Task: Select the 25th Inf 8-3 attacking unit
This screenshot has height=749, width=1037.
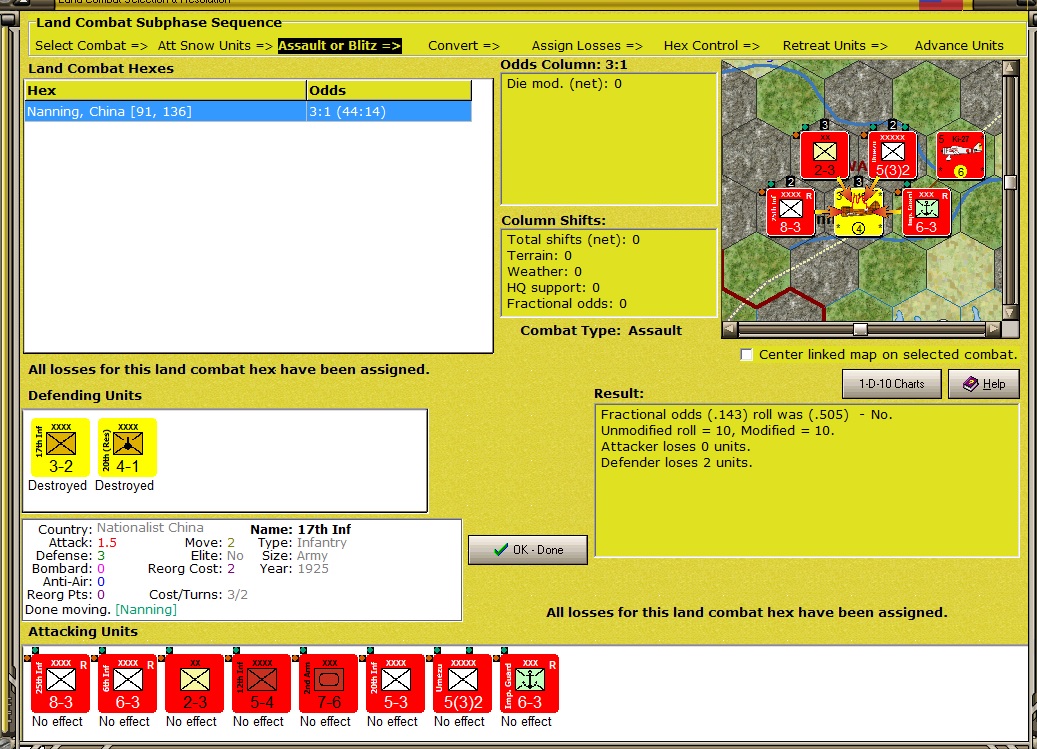Action: [61, 683]
